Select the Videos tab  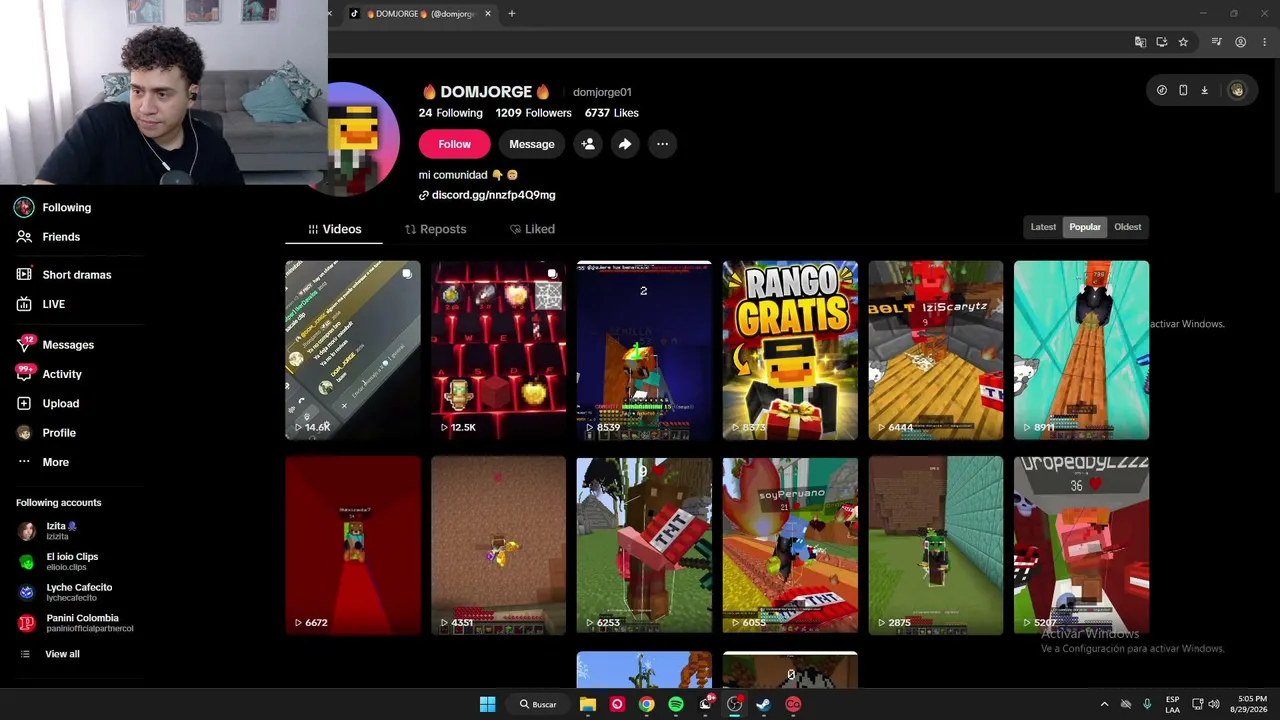click(x=334, y=229)
